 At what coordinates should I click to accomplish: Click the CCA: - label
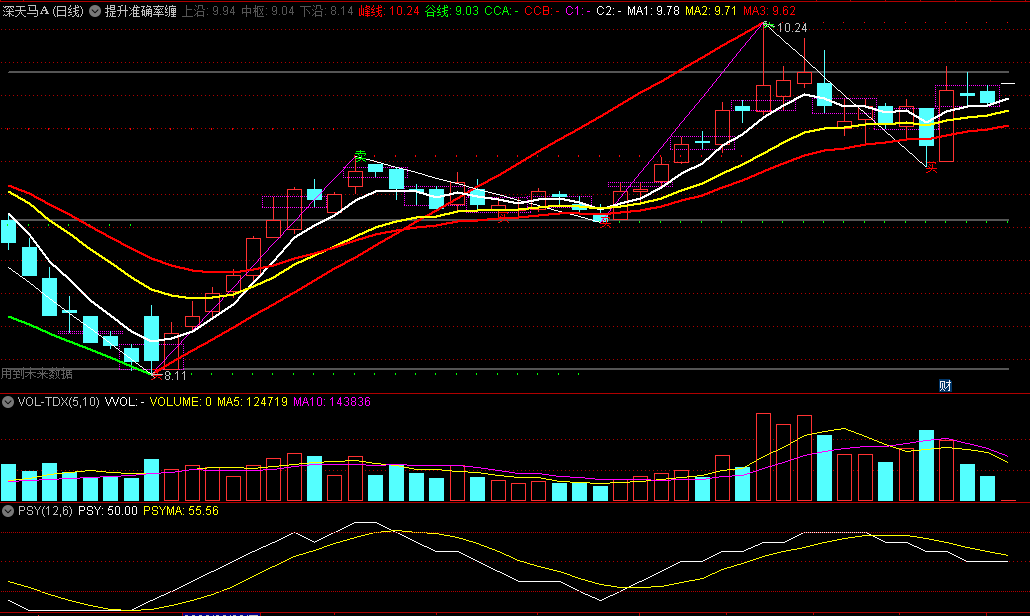(x=501, y=11)
